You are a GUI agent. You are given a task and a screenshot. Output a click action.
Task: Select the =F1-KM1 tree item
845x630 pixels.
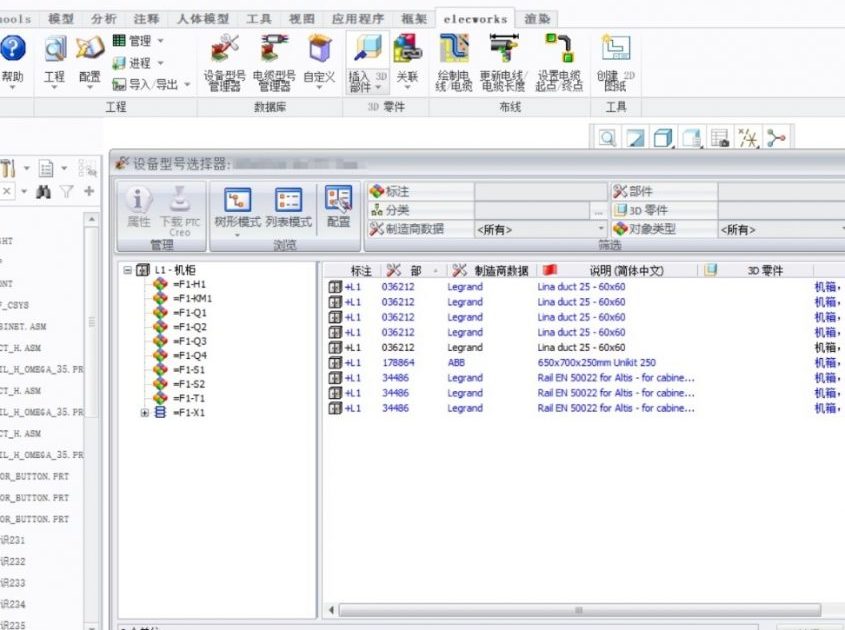[193, 298]
